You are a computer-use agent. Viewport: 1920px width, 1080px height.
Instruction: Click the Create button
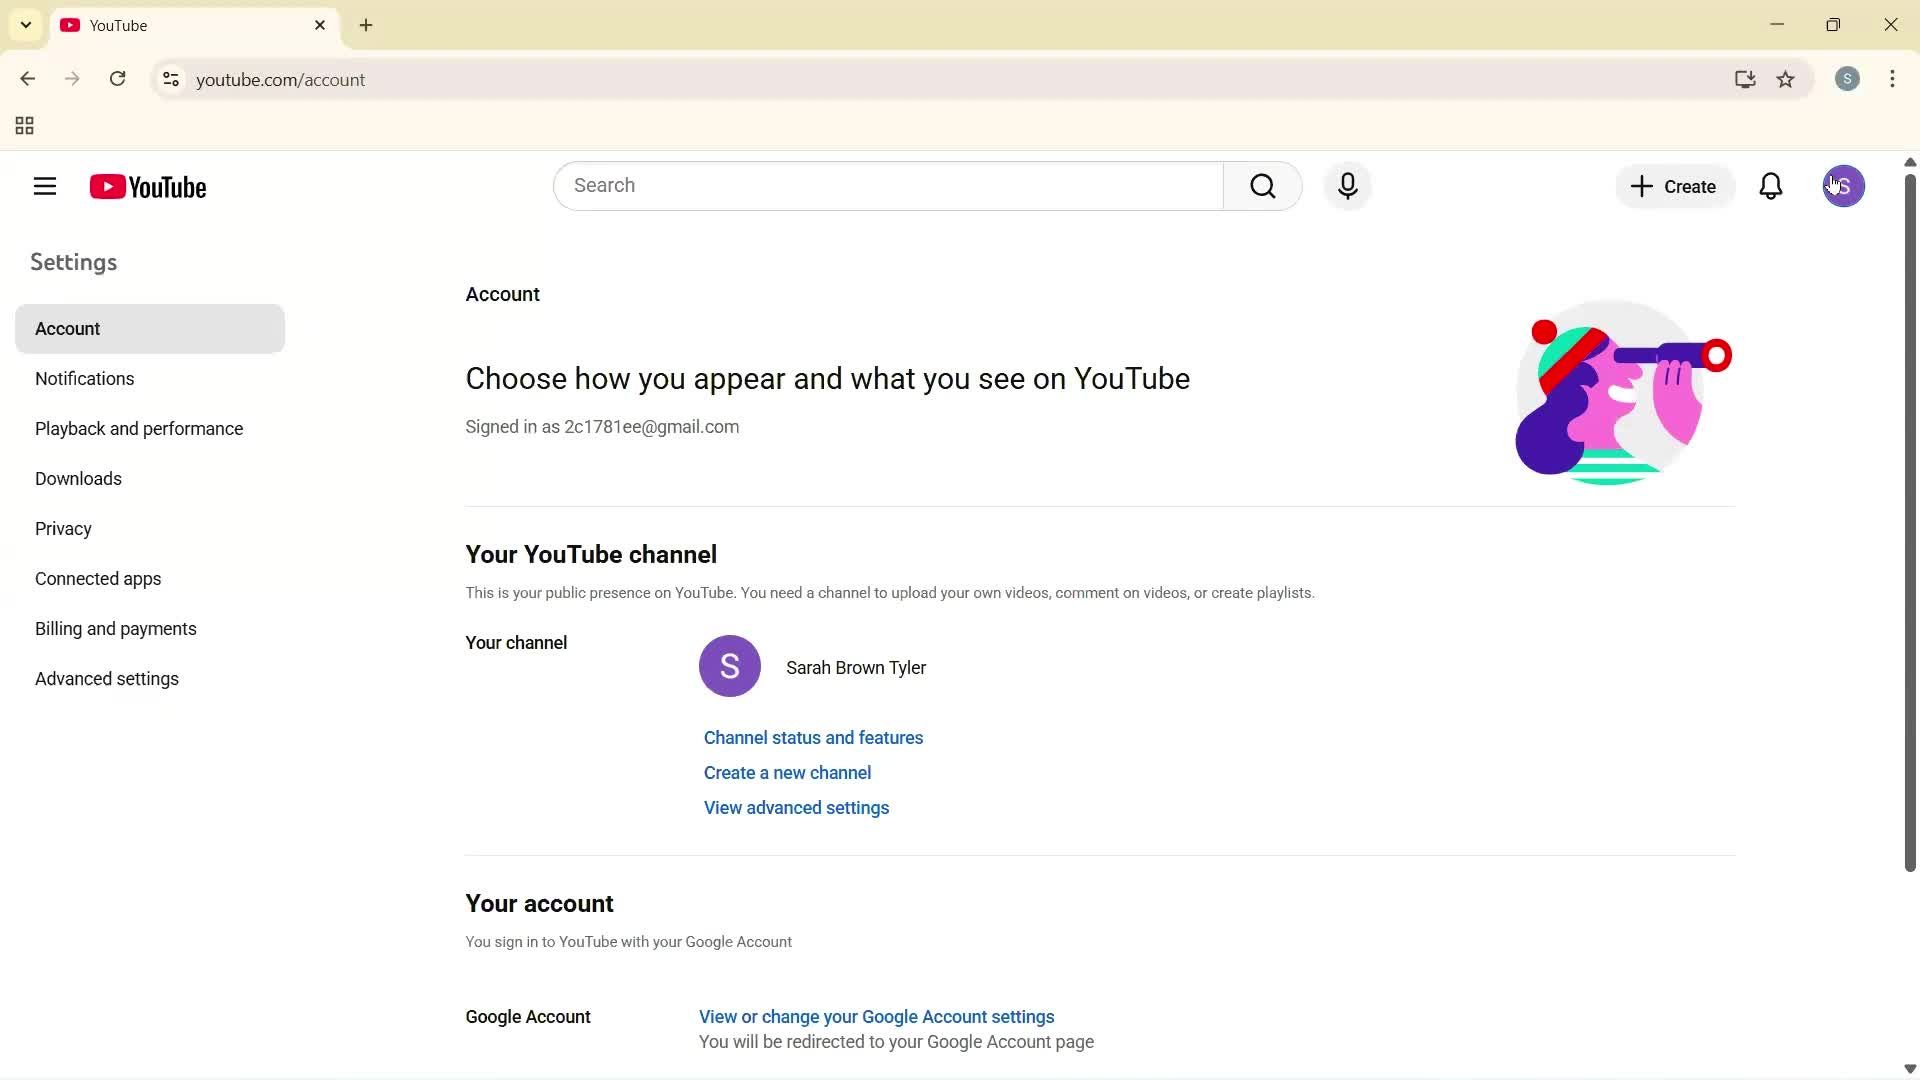1673,186
